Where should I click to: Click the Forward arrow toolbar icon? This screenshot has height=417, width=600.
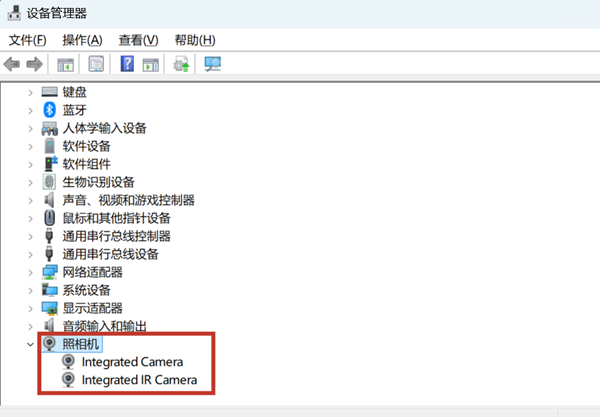pos(34,64)
